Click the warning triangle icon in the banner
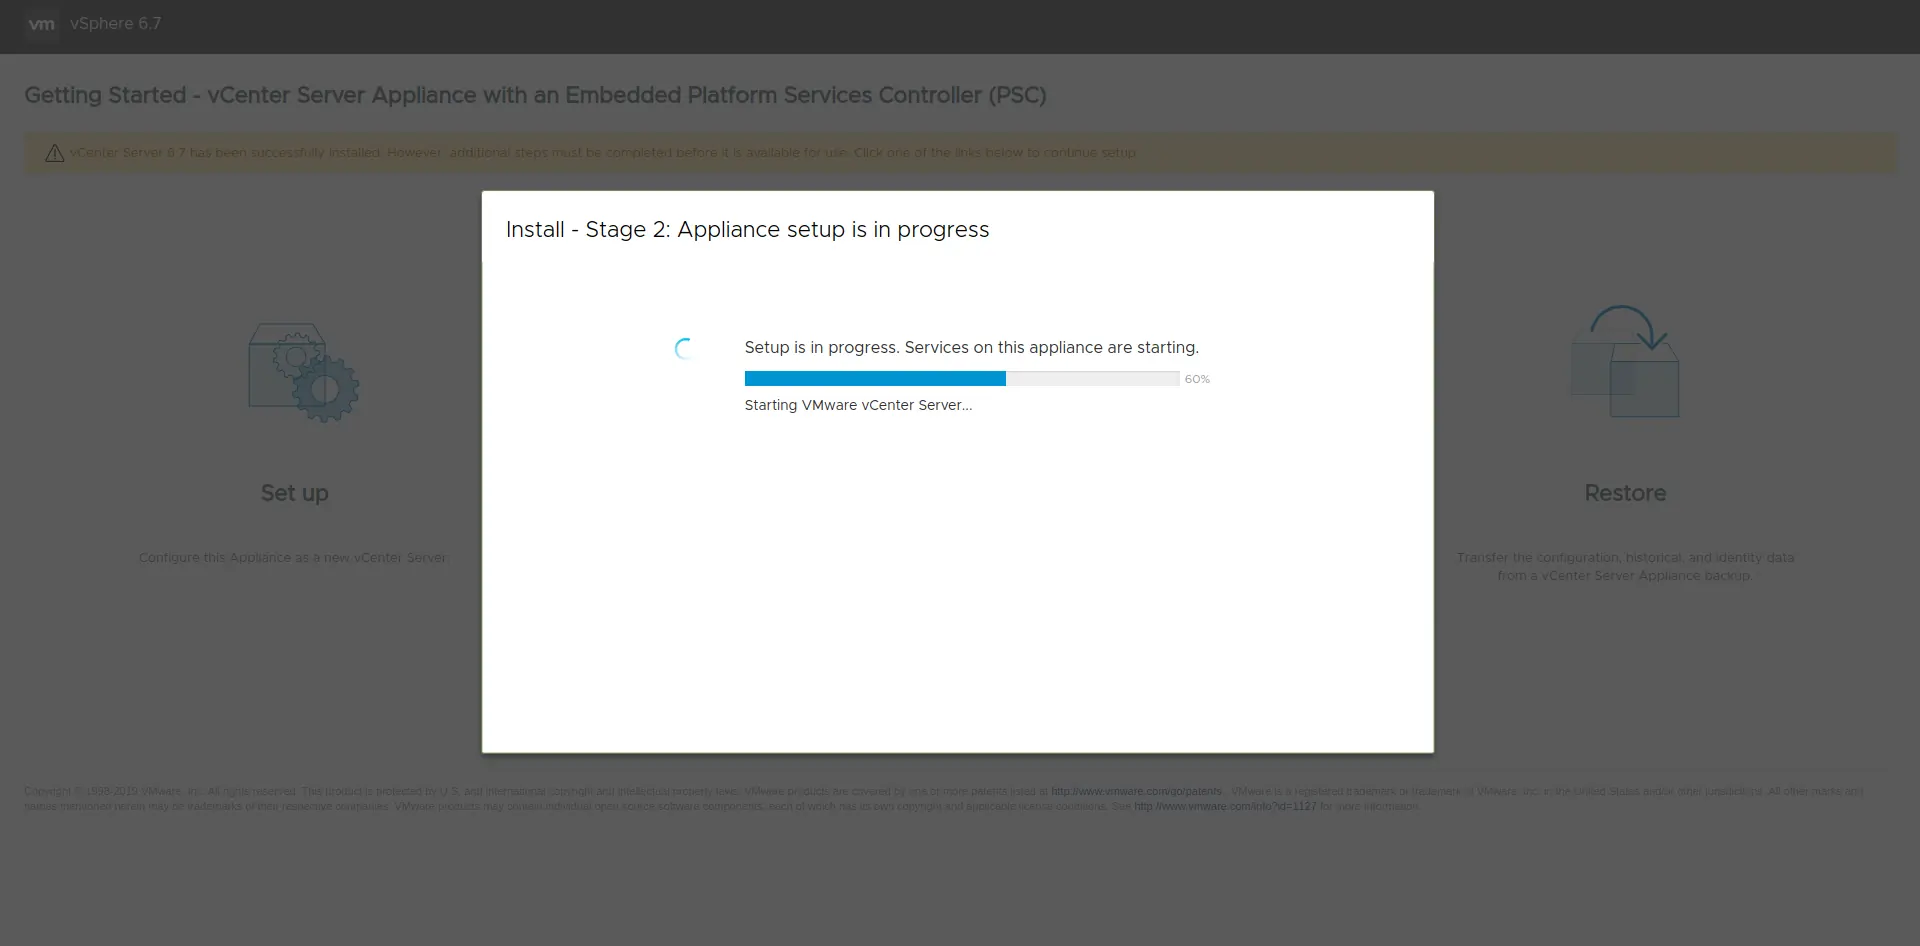This screenshot has height=946, width=1920. coord(54,153)
